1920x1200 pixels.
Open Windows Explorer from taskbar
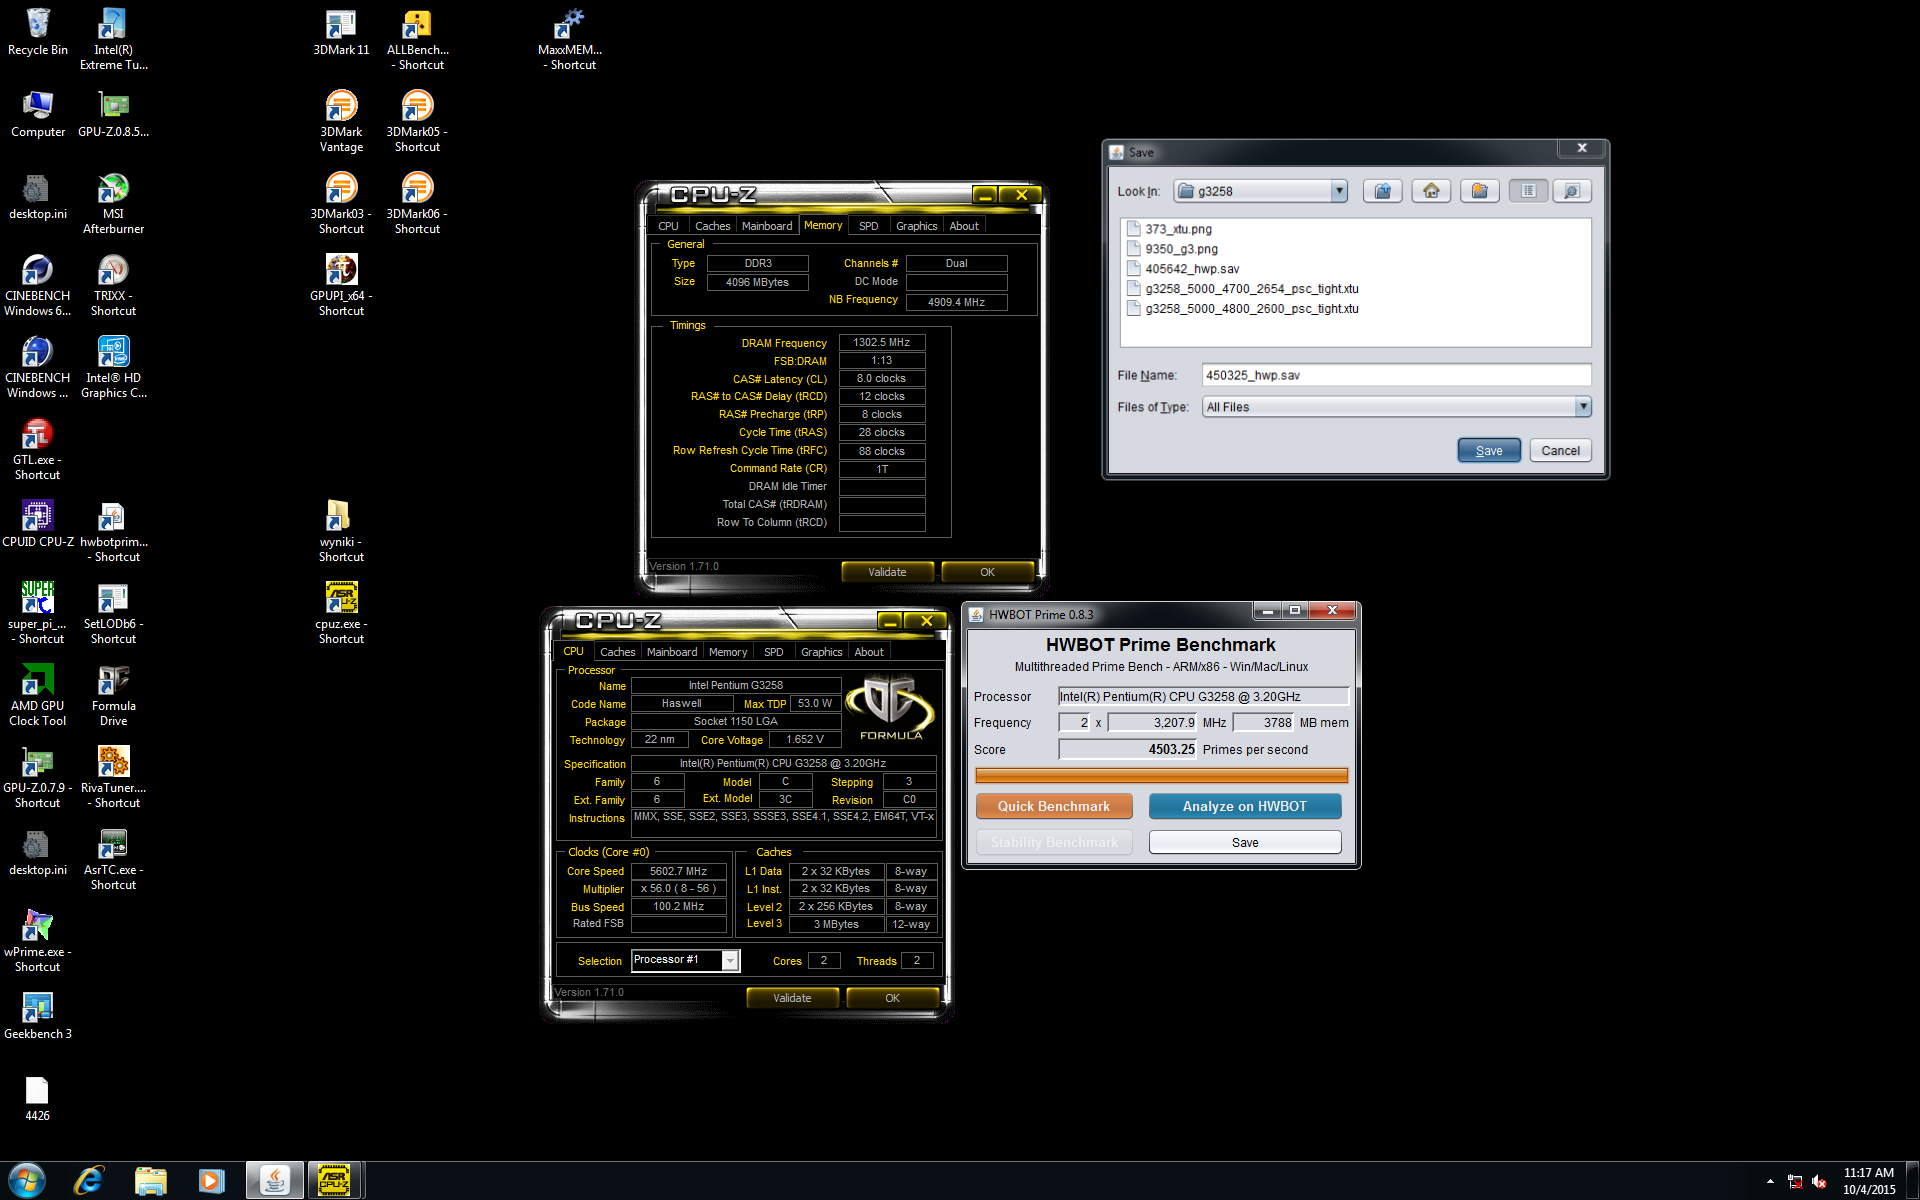150,1180
